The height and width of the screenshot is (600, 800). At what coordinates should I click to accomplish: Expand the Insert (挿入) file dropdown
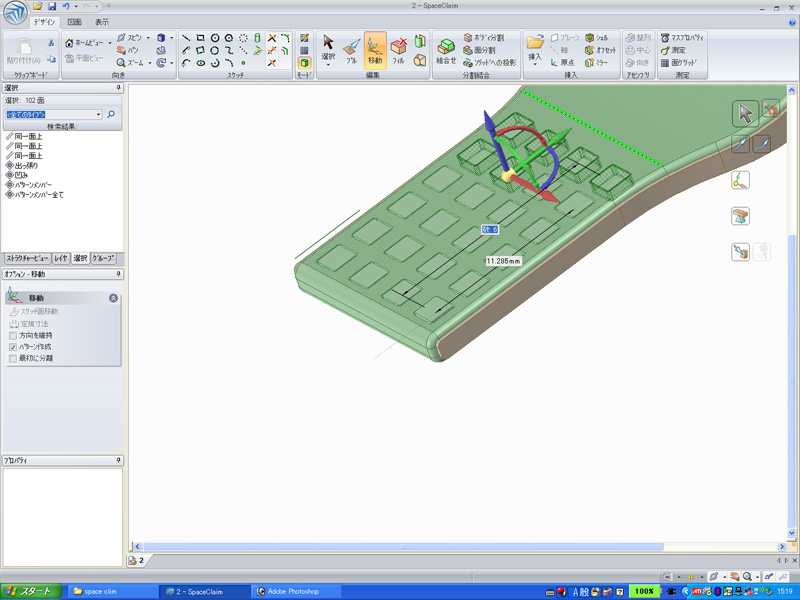pos(535,64)
